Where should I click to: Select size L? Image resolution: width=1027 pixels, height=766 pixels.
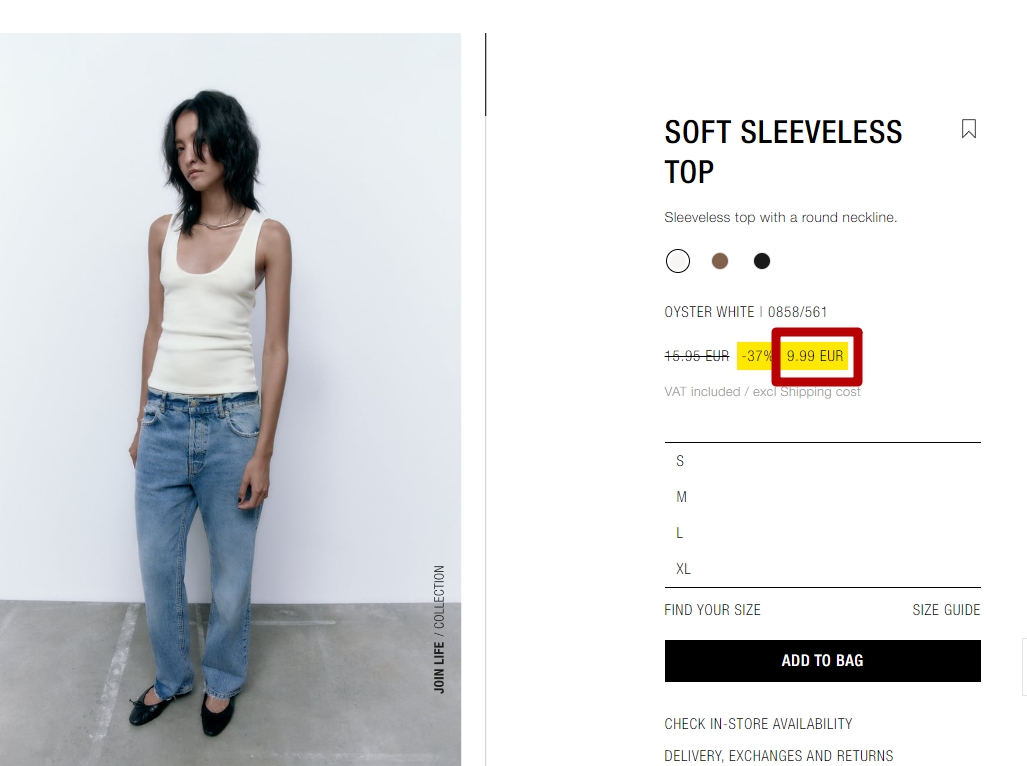(823, 533)
